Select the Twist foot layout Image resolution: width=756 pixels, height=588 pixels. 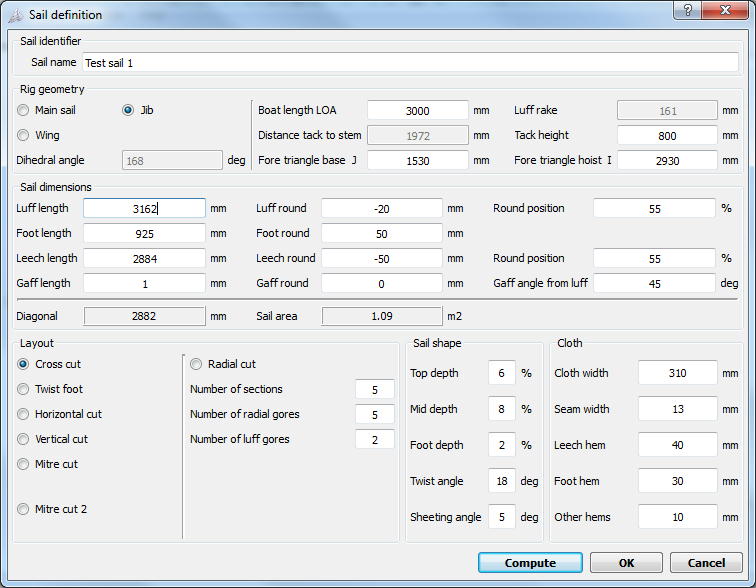(23, 389)
